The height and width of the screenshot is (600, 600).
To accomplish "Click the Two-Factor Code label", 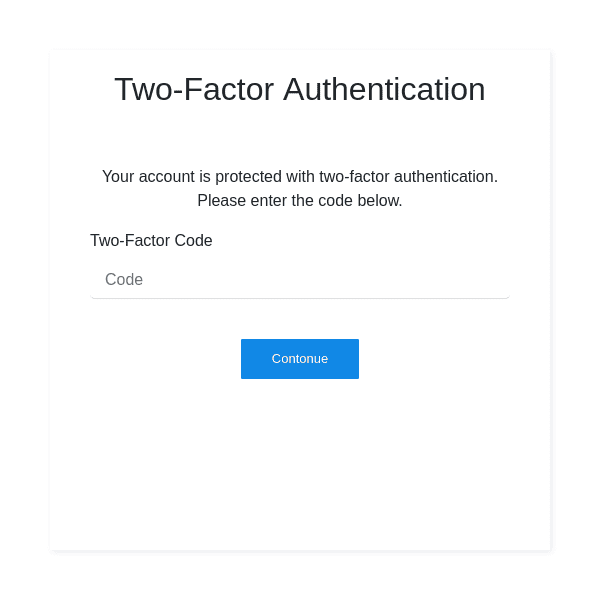I will (151, 240).
